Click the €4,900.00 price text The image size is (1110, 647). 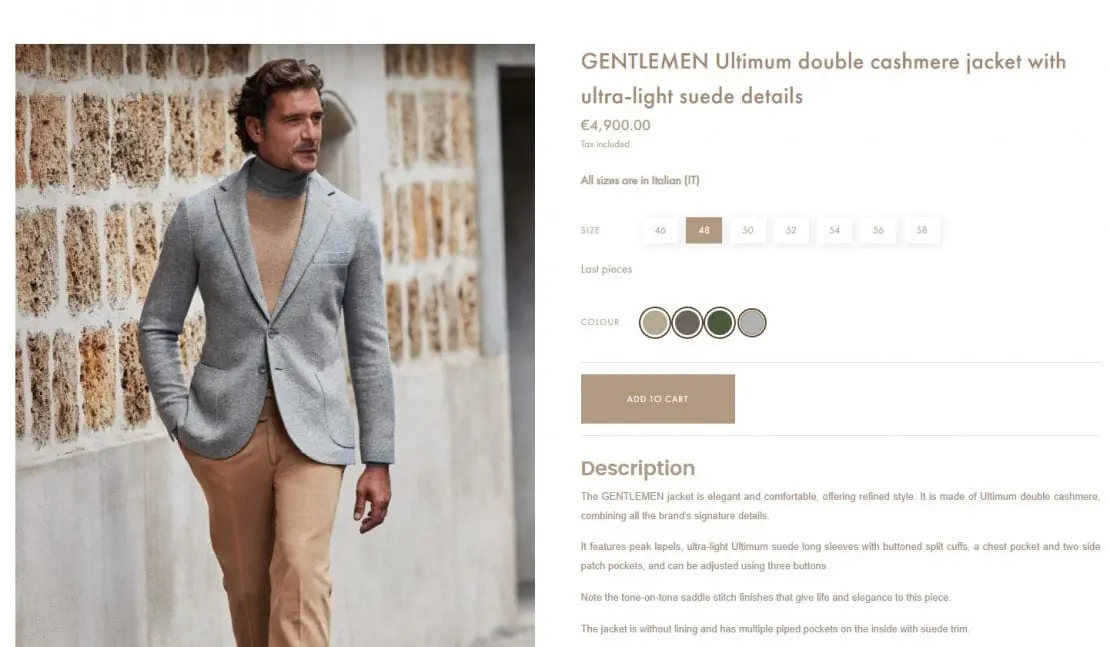click(x=615, y=125)
